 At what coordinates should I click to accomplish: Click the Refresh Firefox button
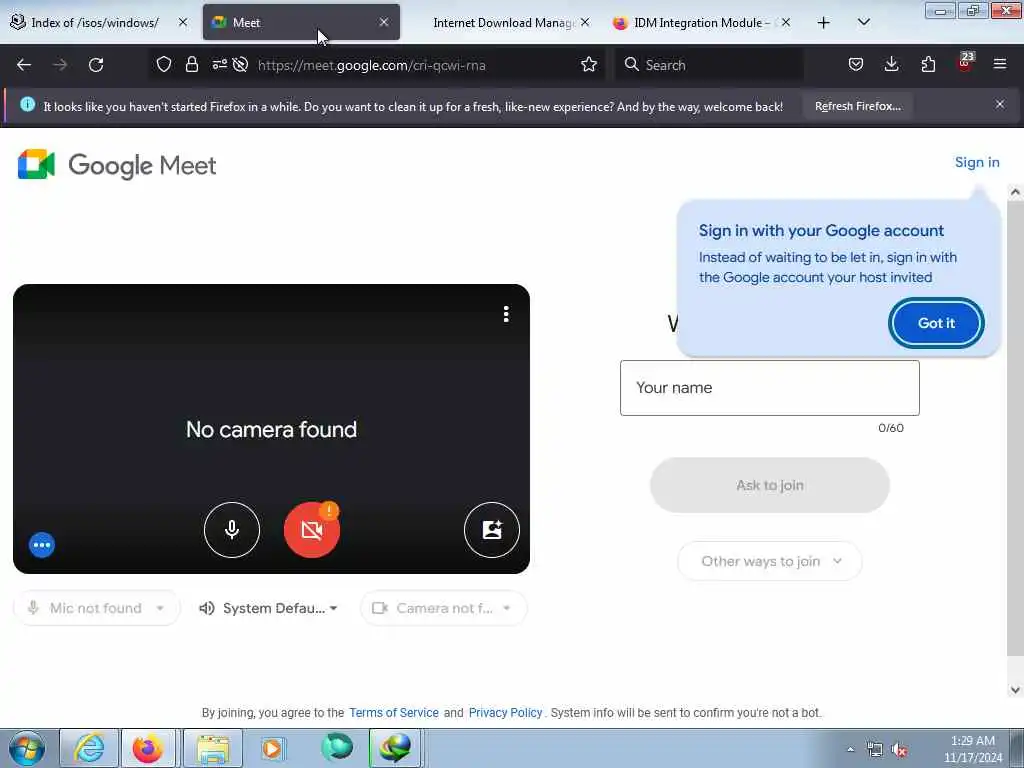pyautogui.click(x=857, y=106)
